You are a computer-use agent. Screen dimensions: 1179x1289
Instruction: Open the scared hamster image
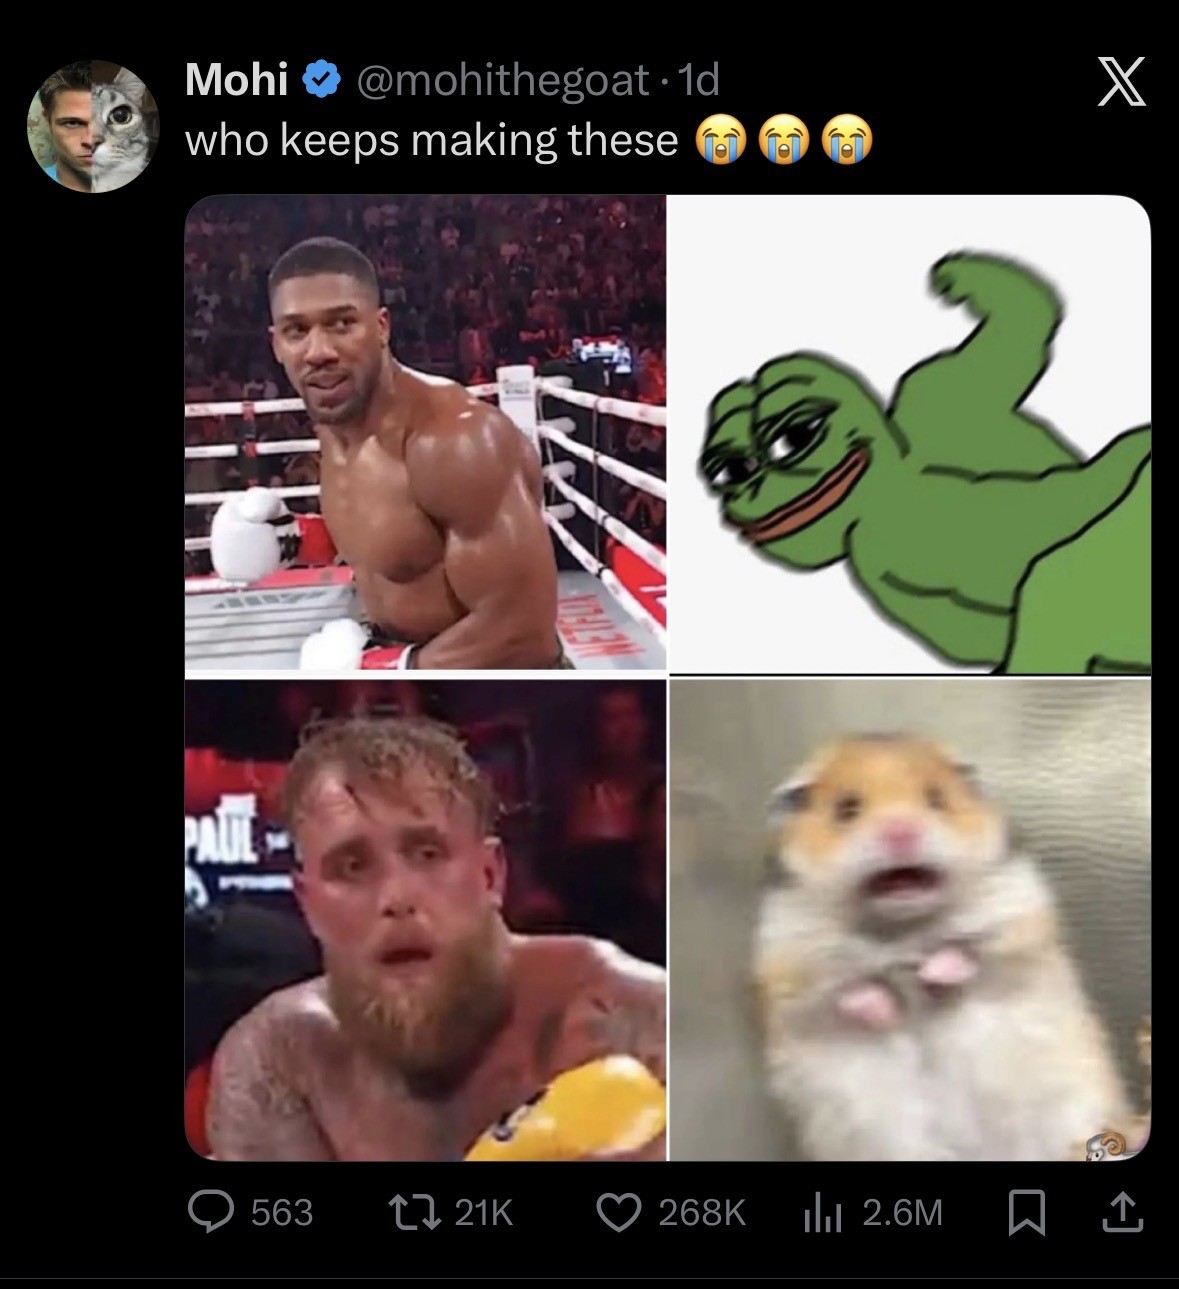click(x=909, y=920)
